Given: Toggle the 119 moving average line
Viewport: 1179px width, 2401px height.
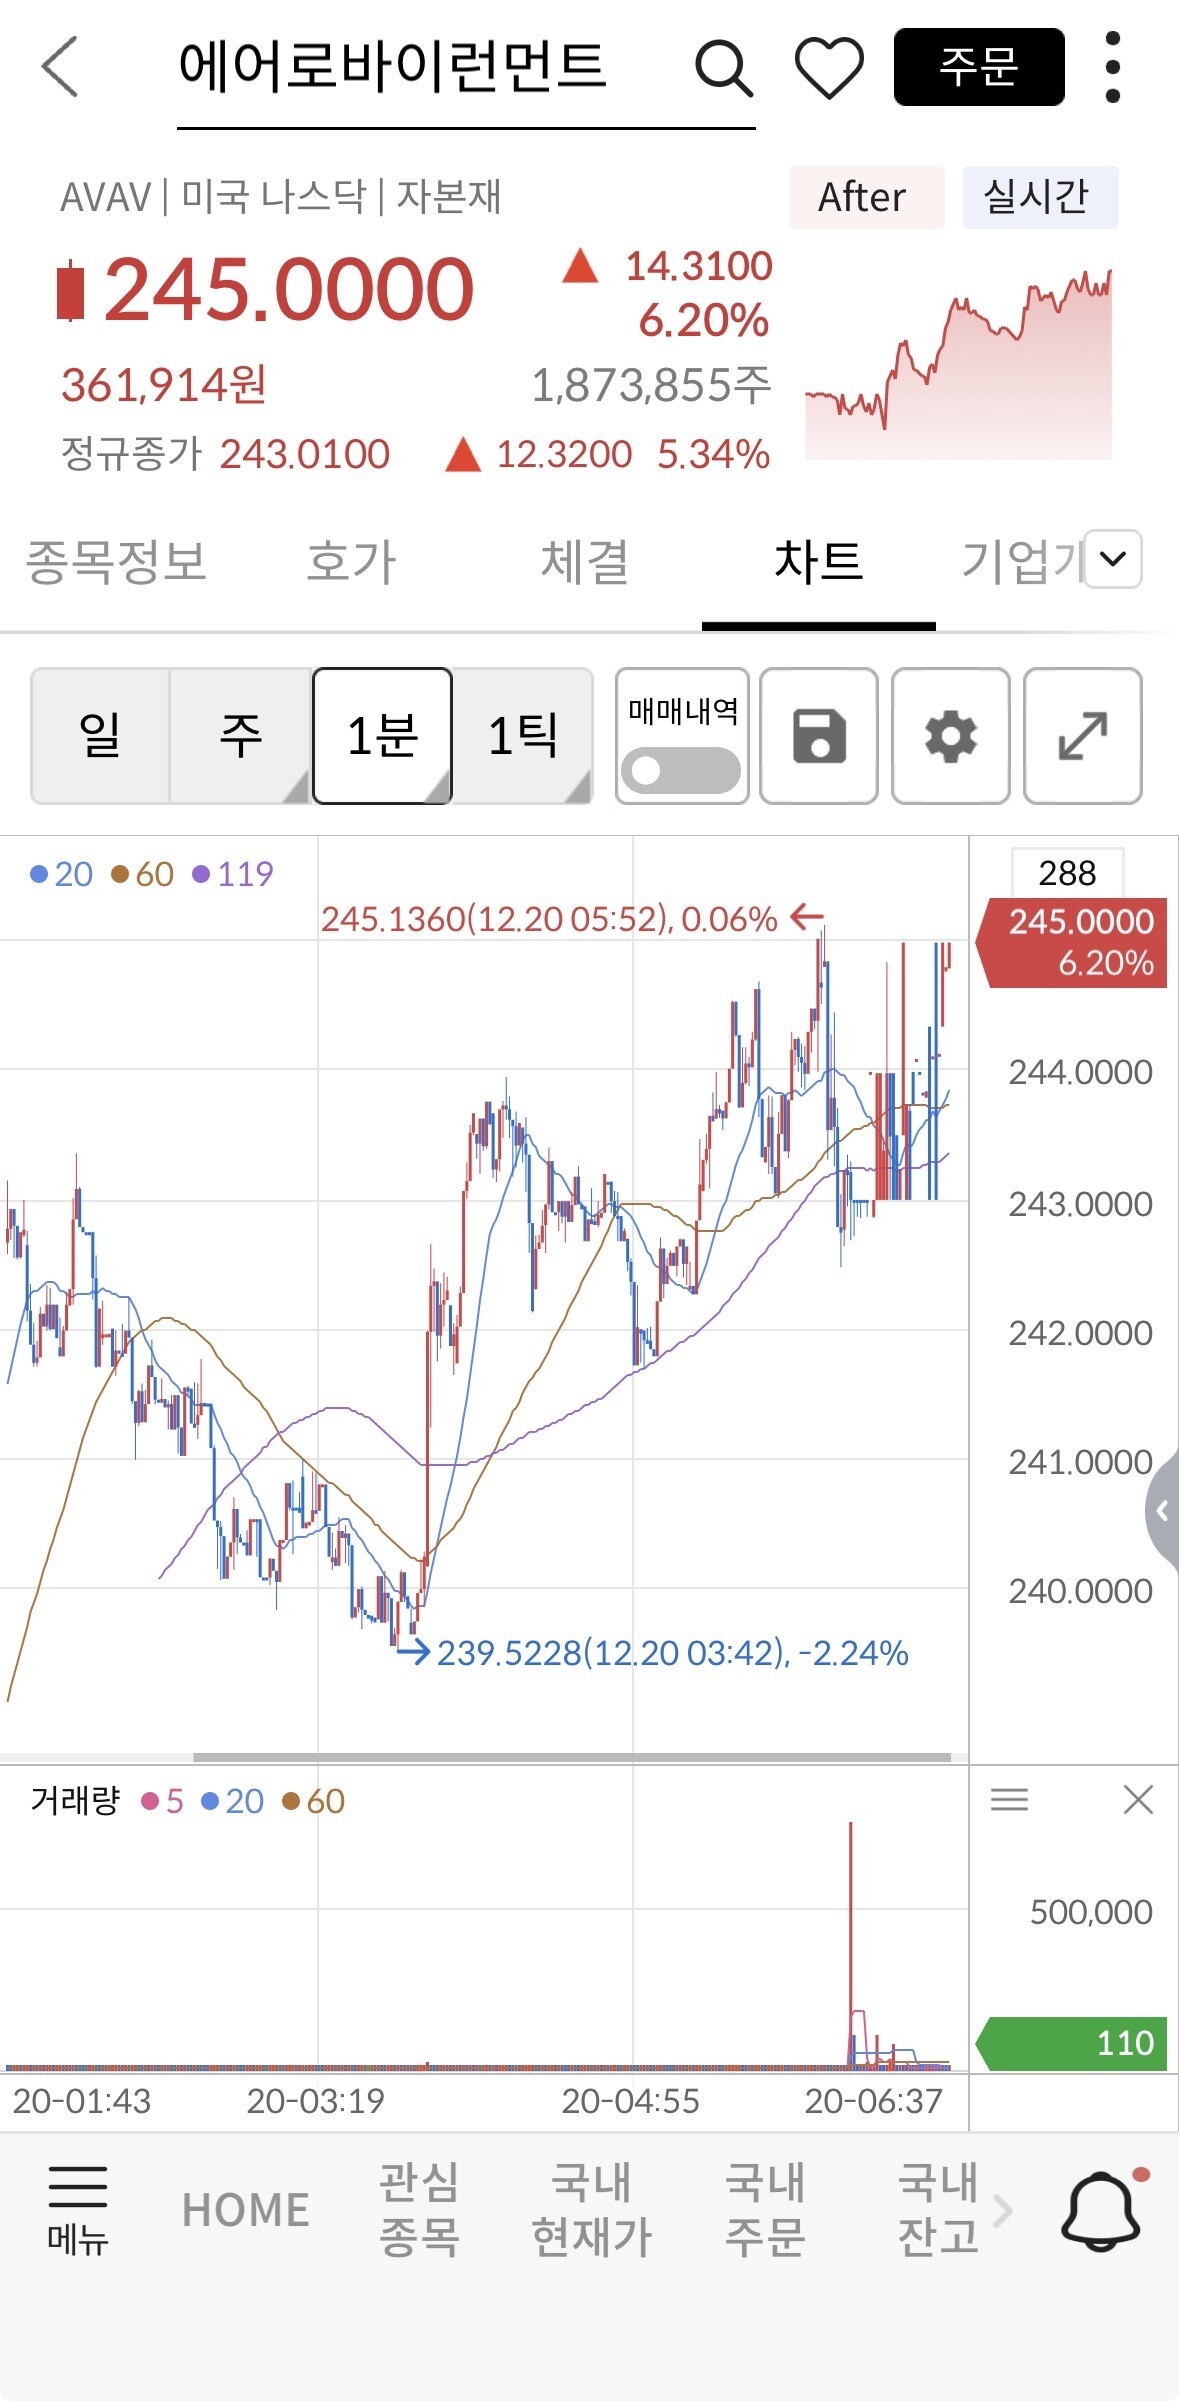Looking at the screenshot, I should 232,874.
